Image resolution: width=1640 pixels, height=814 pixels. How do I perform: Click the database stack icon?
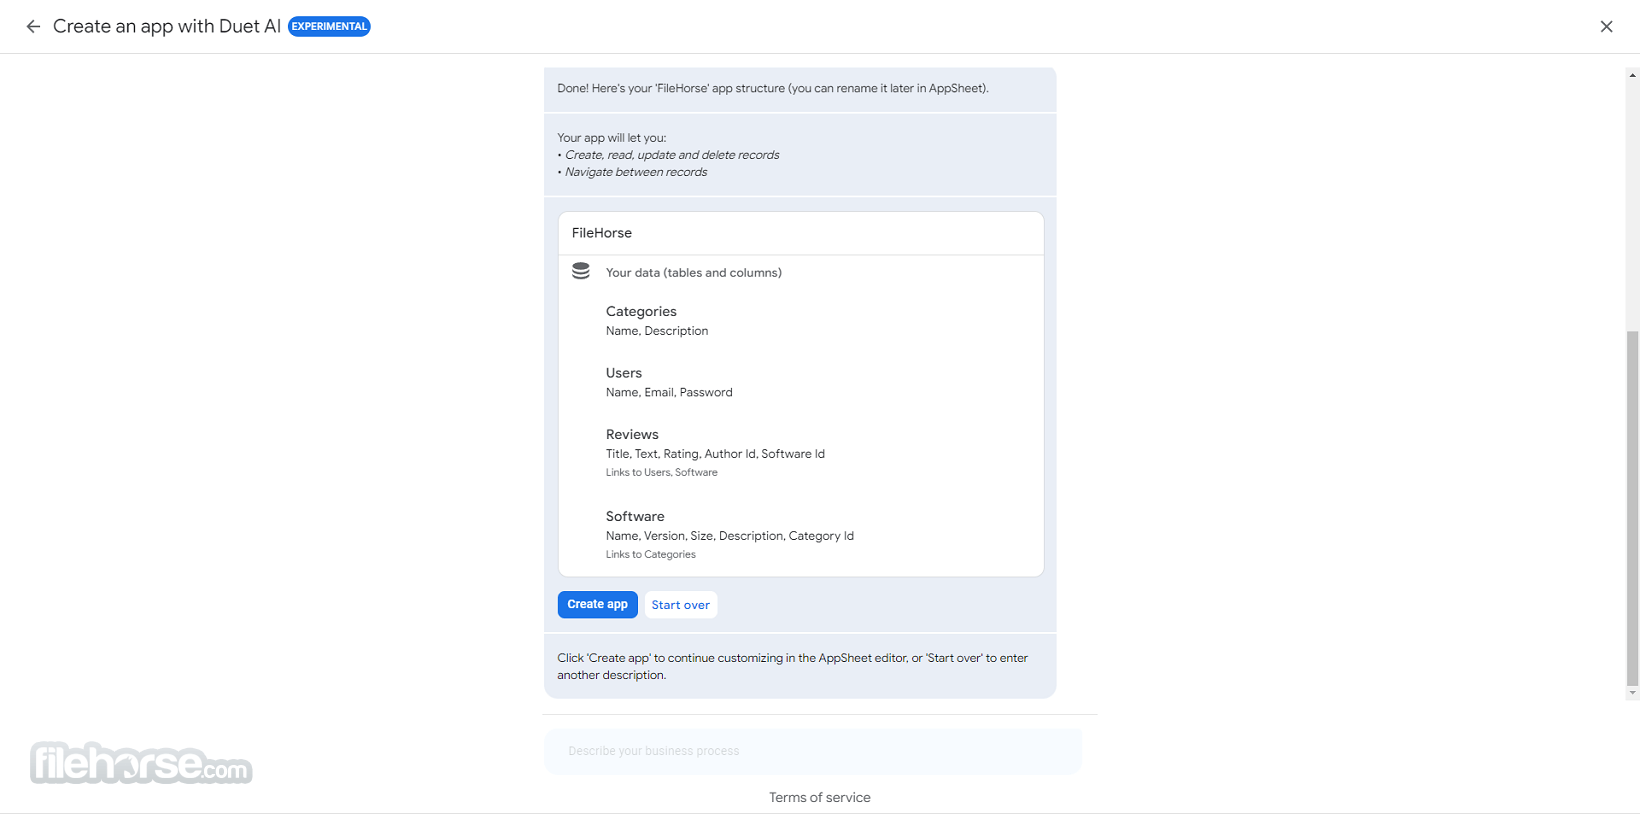tap(581, 271)
